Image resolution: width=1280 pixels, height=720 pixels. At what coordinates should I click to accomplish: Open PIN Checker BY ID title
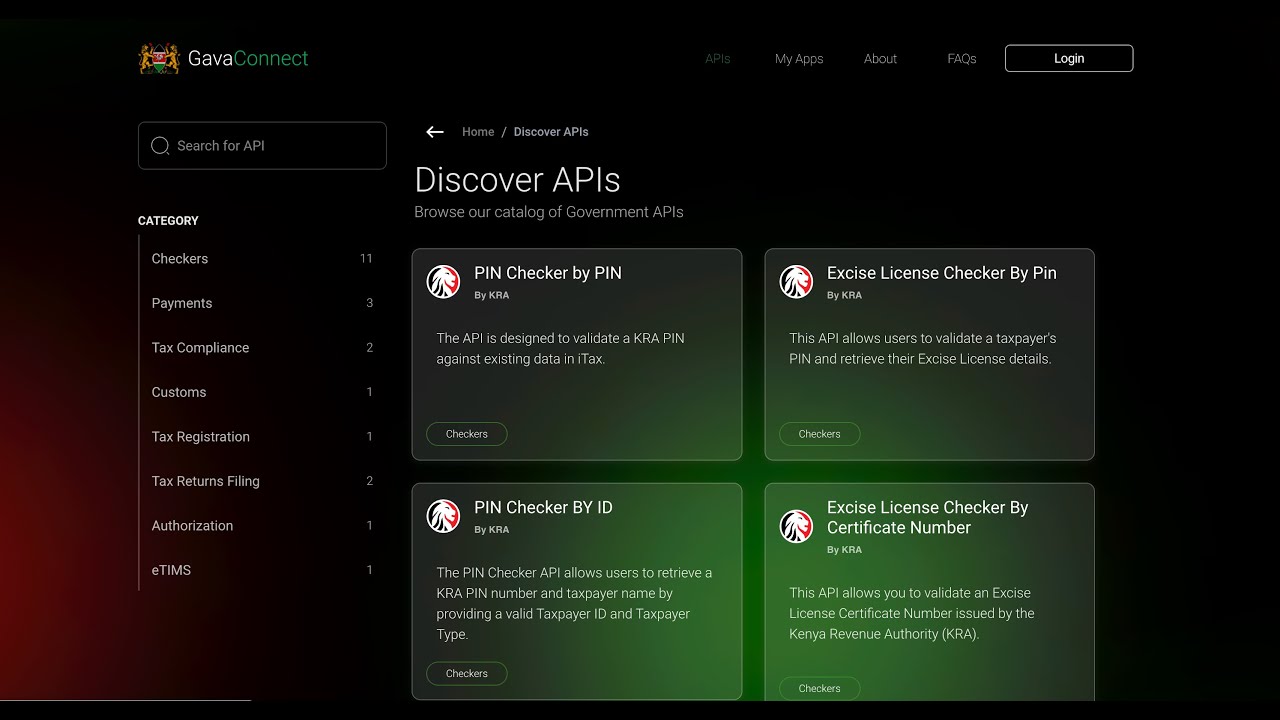(543, 508)
